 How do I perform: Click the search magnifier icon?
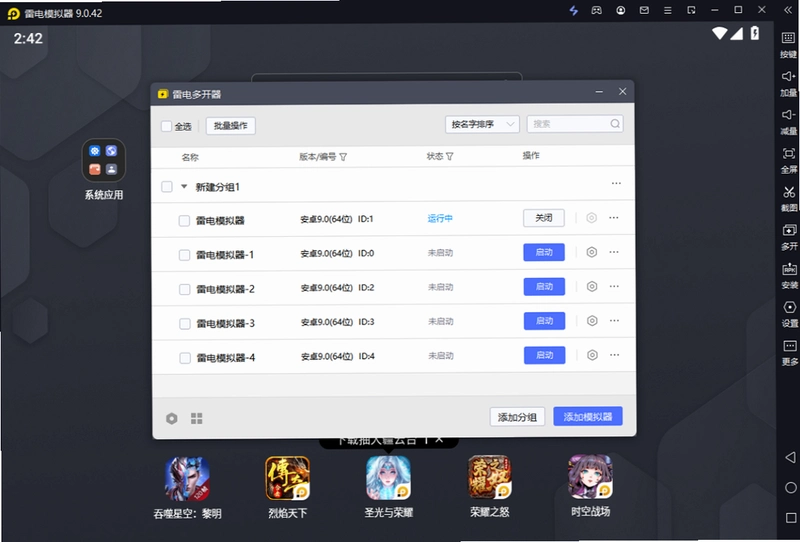click(x=615, y=124)
